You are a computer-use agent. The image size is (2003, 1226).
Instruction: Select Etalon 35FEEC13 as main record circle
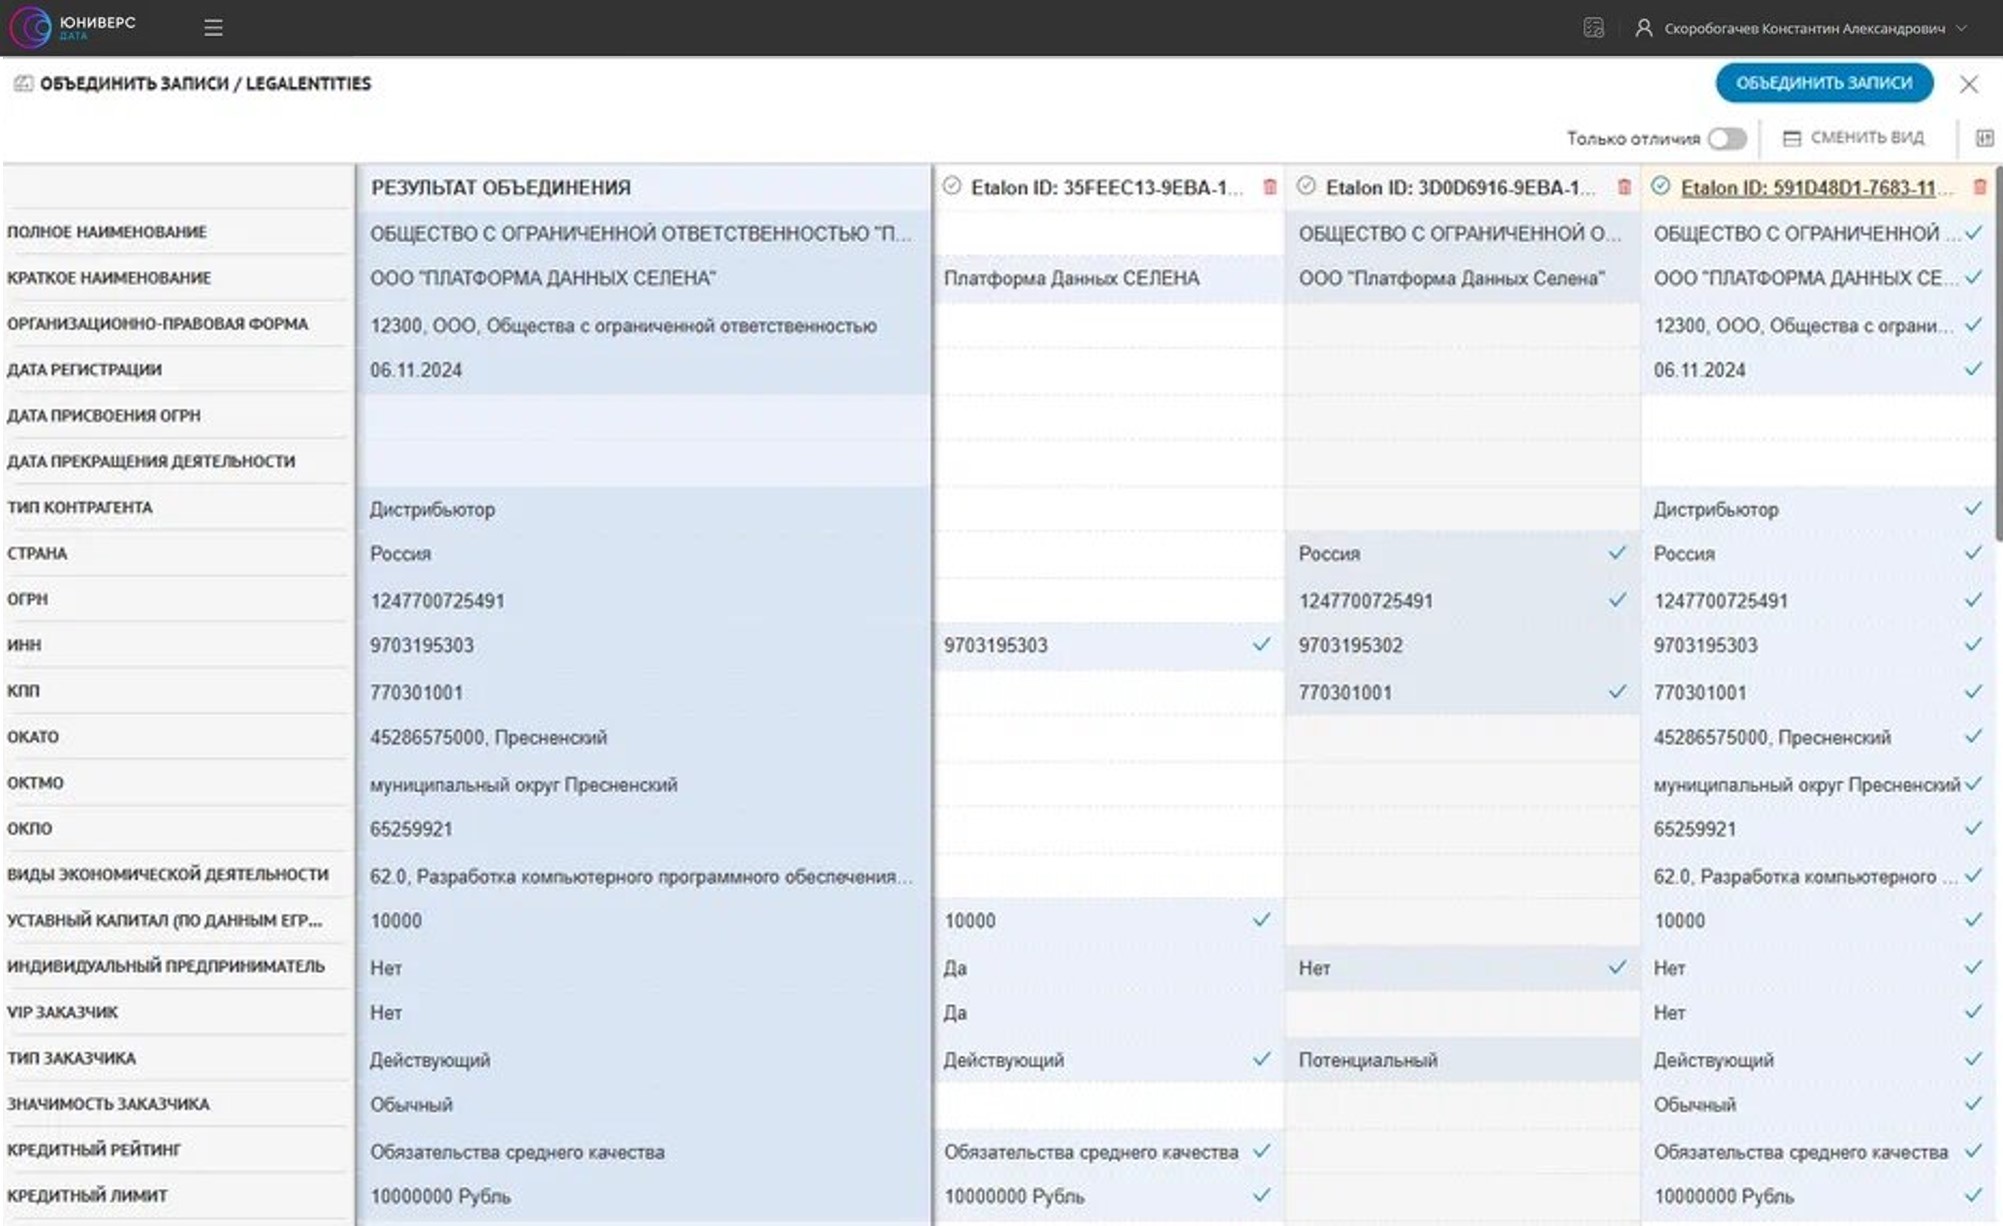pyautogui.click(x=951, y=186)
